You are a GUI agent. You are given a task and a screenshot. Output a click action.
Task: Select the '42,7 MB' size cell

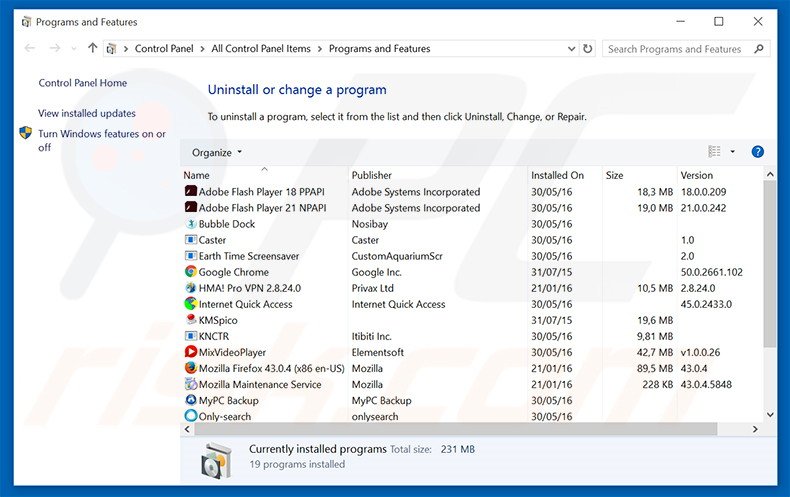tap(655, 352)
